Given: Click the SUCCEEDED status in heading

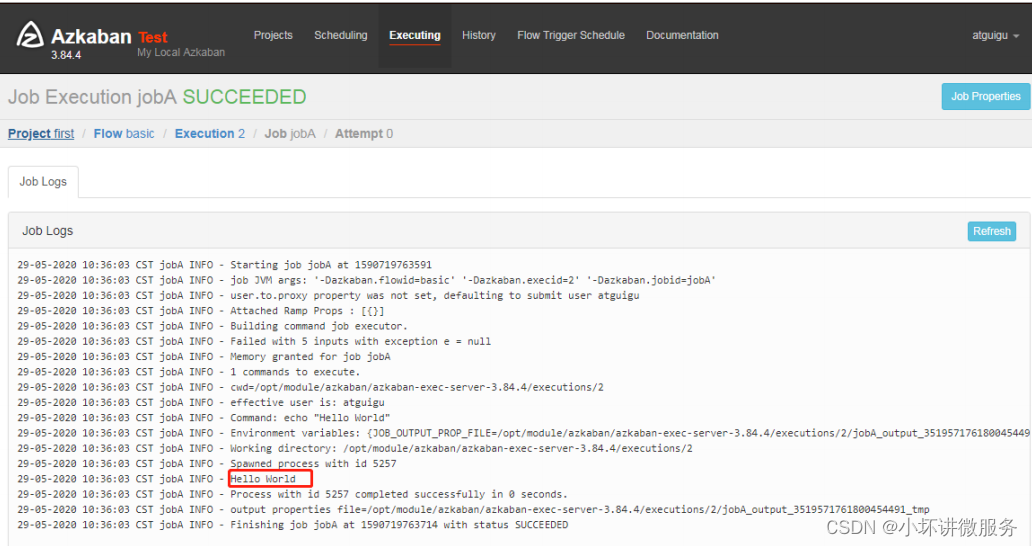Looking at the screenshot, I should pyautogui.click(x=244, y=97).
